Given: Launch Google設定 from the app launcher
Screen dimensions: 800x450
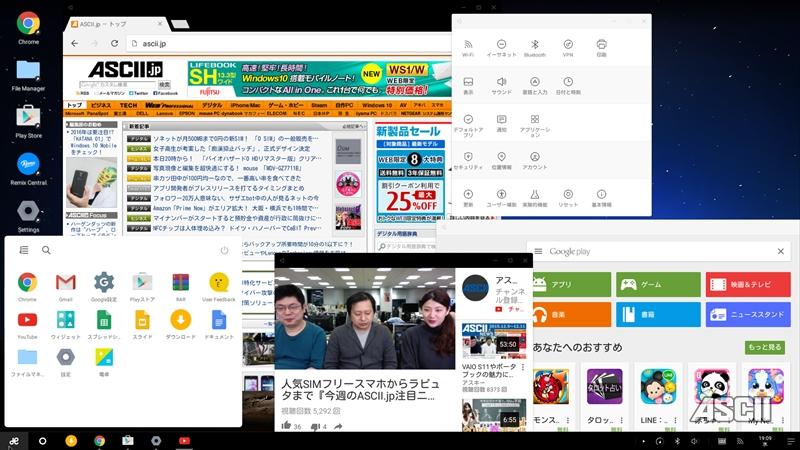Looking at the screenshot, I should tap(104, 287).
